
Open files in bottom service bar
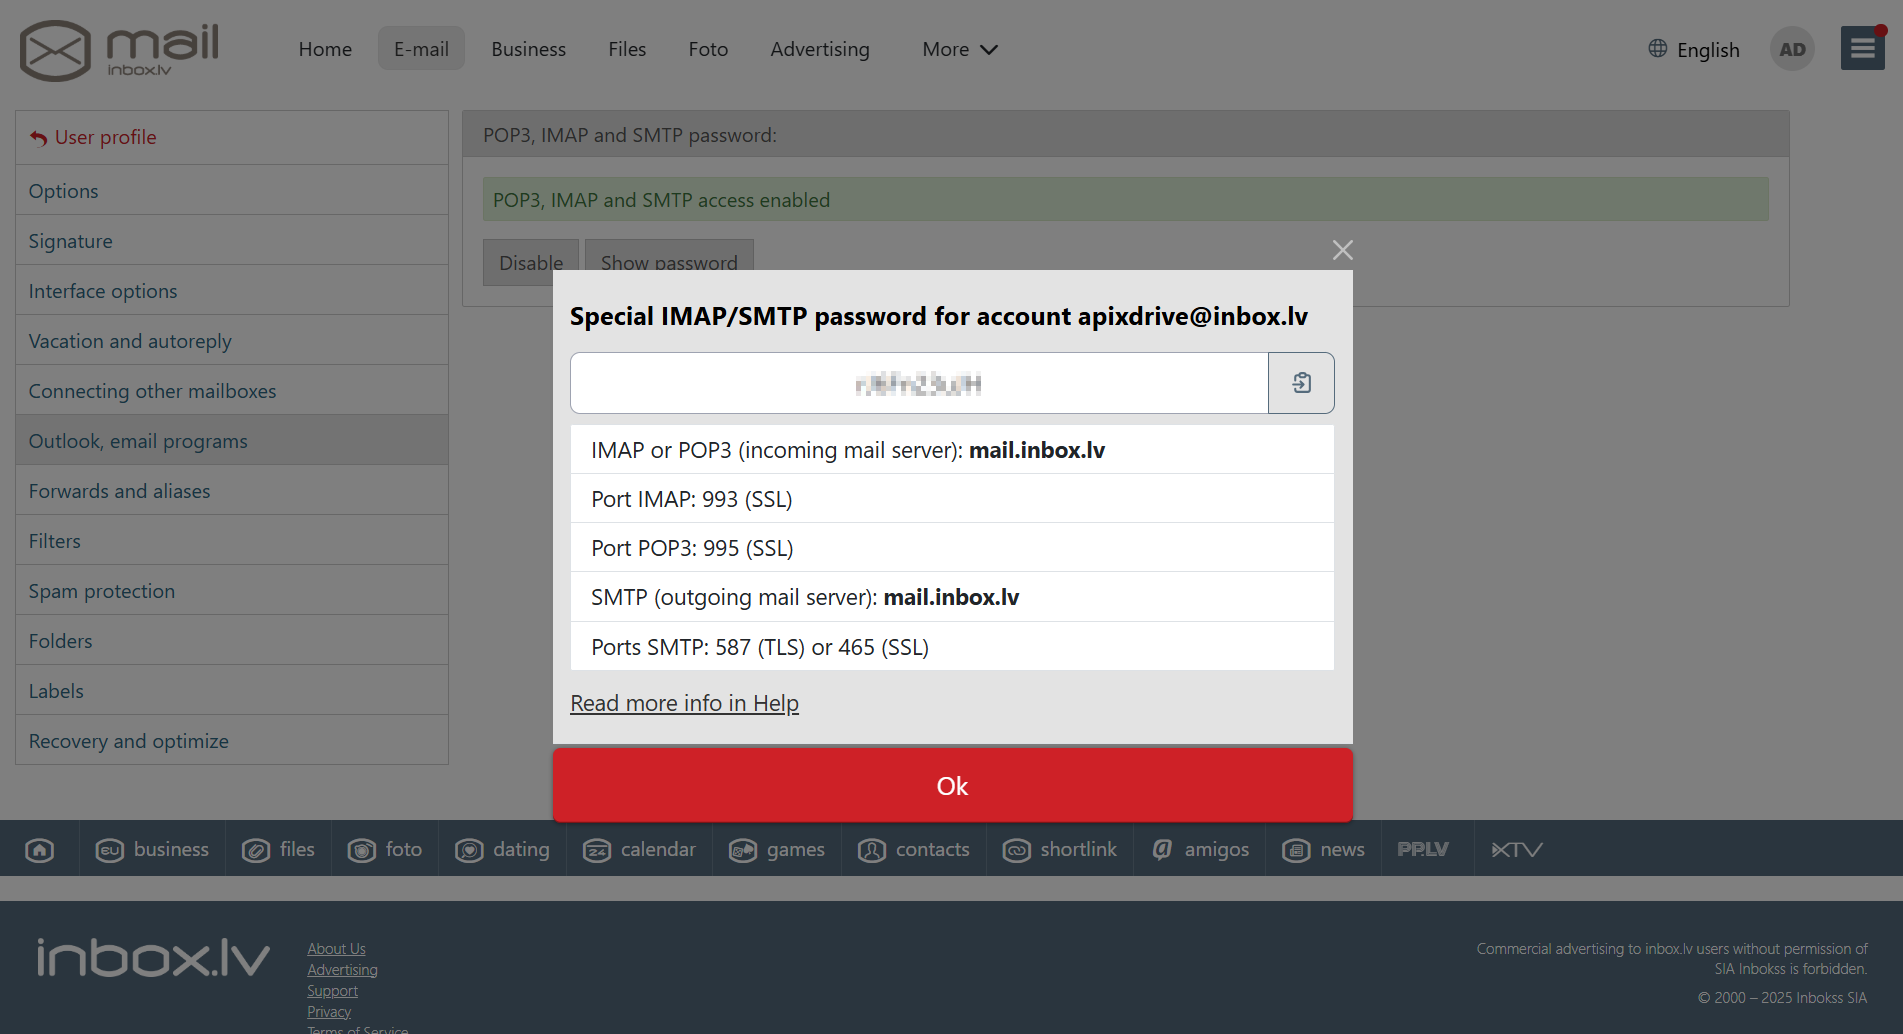coord(279,850)
